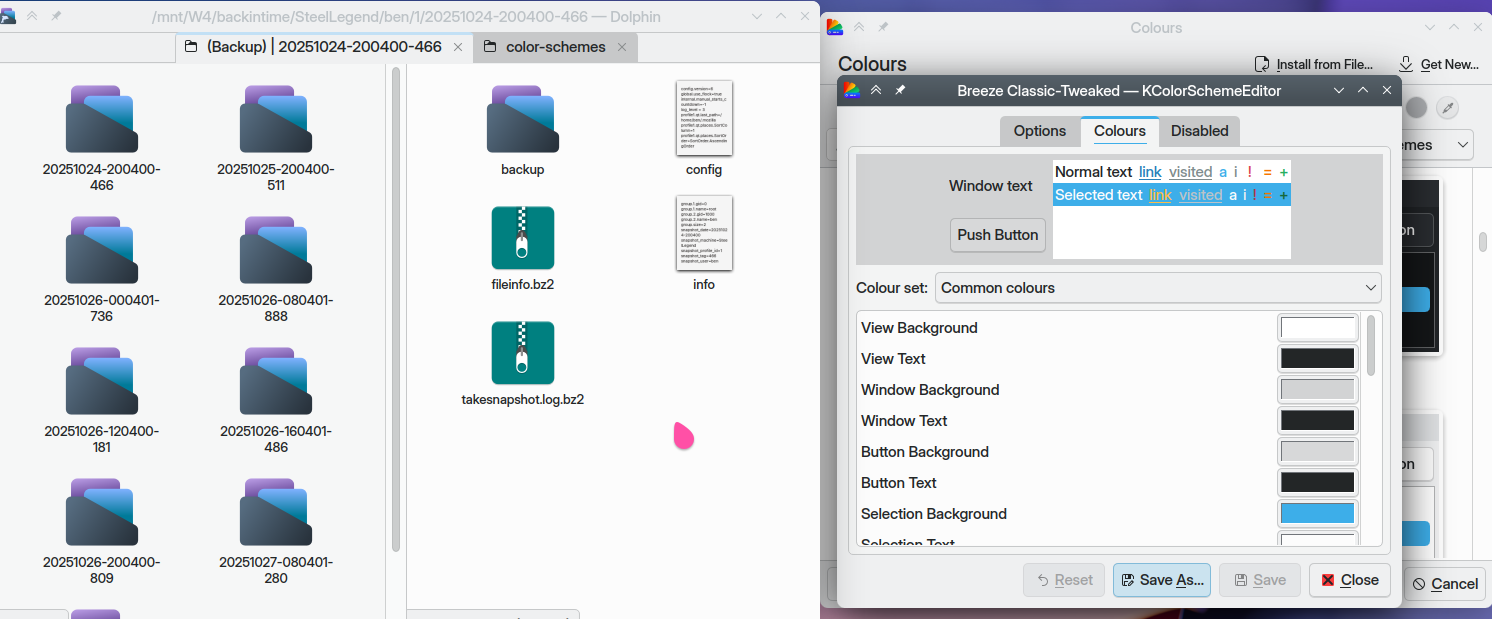Click the colour picker eyedropper icon
Viewport: 1492px width, 619px height.
(1446, 108)
